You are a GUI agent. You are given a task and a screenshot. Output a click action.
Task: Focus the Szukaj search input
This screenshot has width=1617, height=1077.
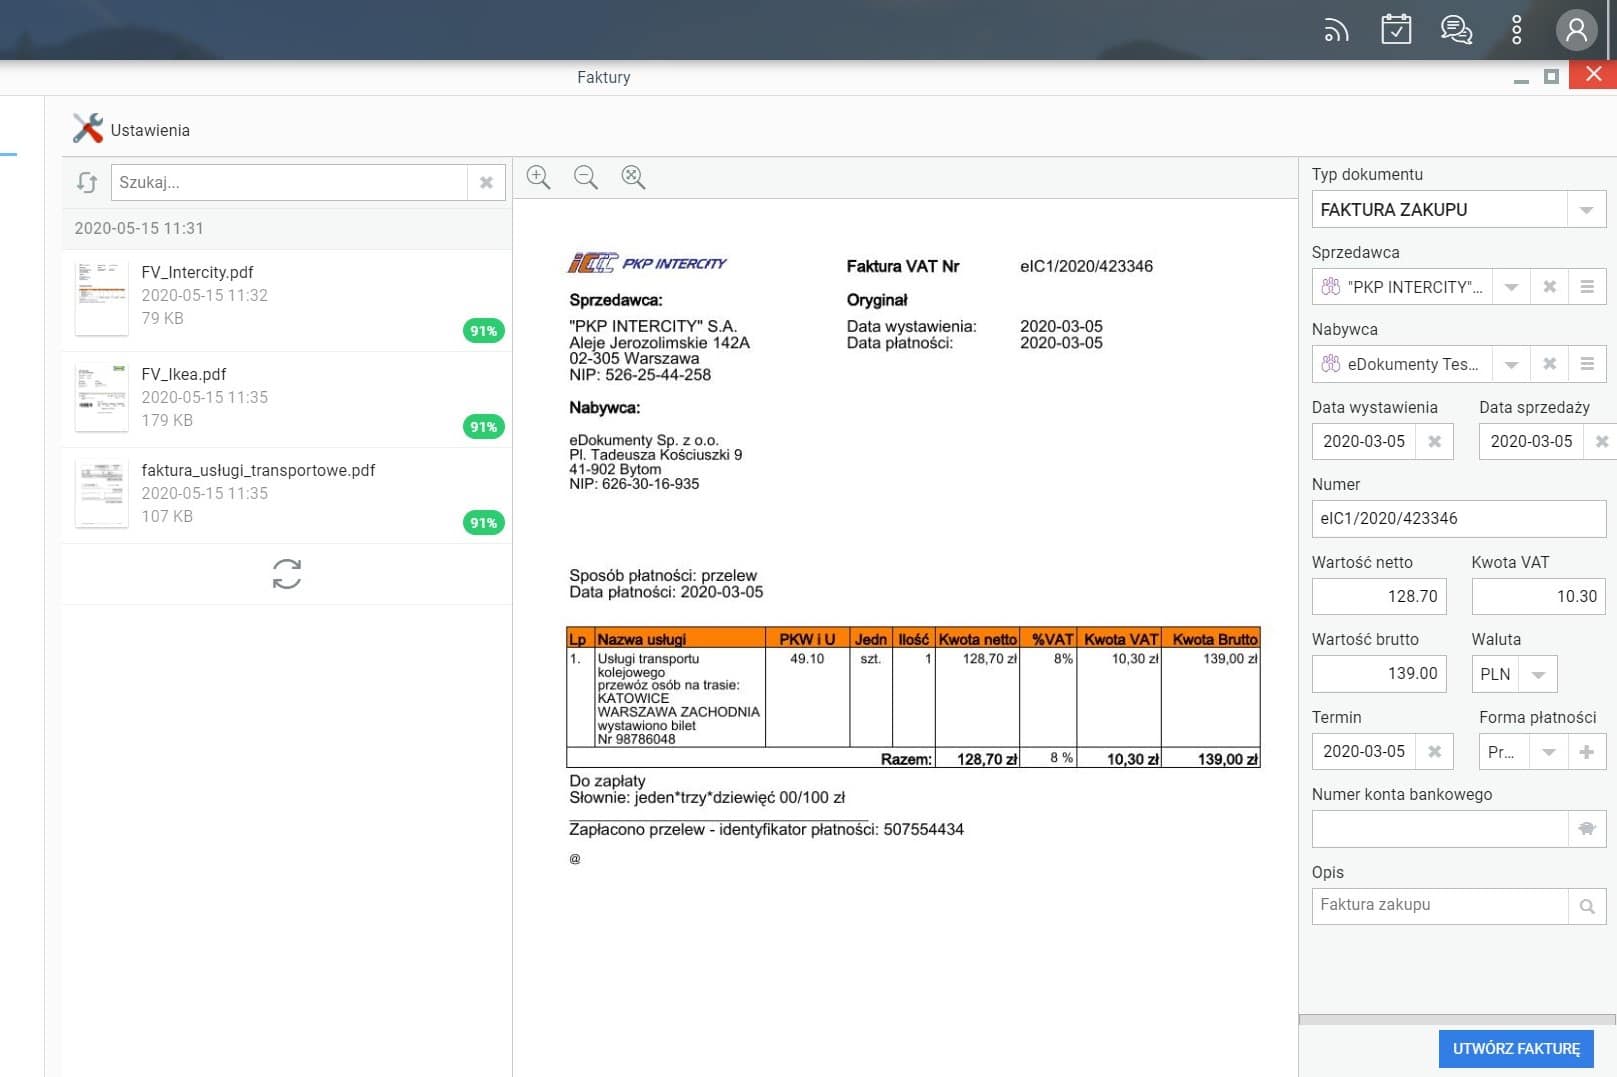289,182
